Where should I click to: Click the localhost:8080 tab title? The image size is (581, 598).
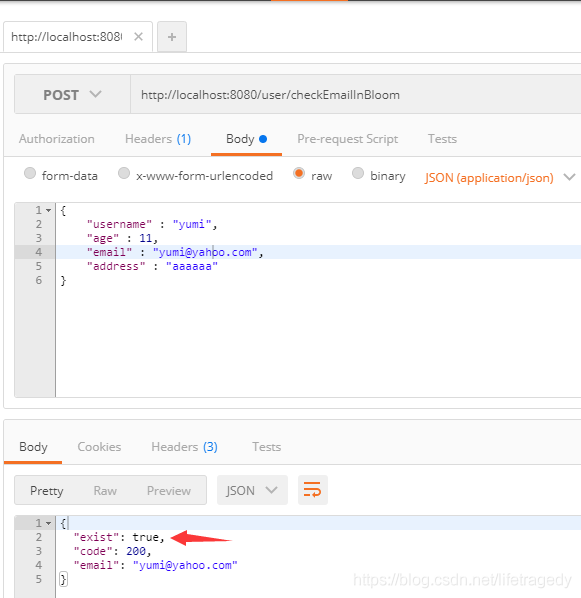[67, 37]
